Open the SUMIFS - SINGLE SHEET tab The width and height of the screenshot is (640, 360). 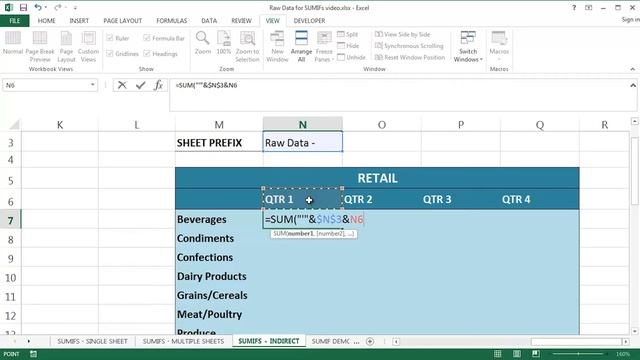pyautogui.click(x=92, y=341)
